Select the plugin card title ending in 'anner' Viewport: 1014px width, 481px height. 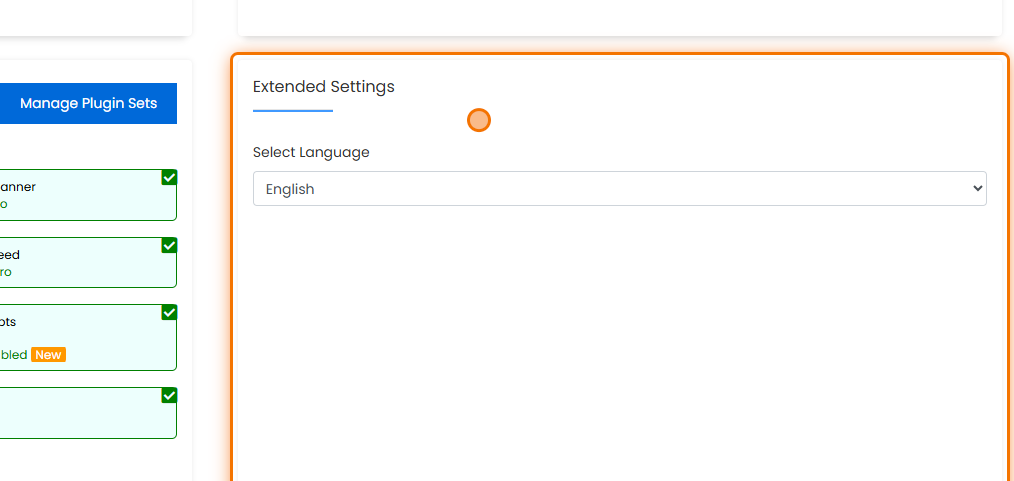tap(18, 187)
